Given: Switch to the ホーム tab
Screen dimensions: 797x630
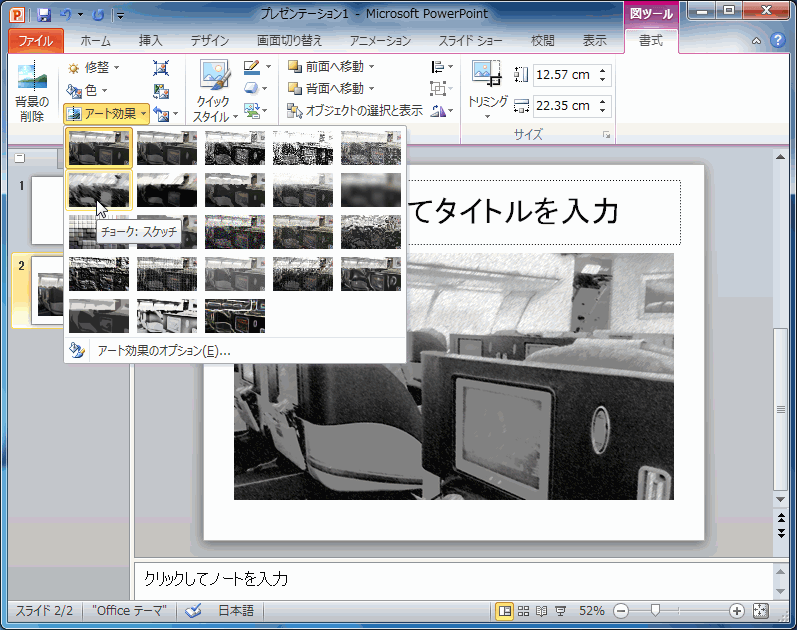Looking at the screenshot, I should pos(96,41).
